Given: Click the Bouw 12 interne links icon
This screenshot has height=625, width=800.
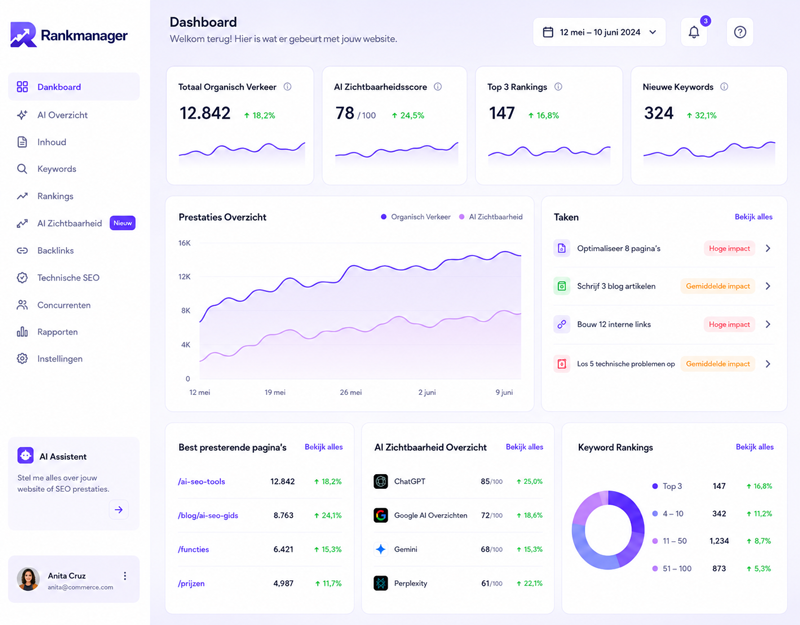Looking at the screenshot, I should (x=561, y=324).
